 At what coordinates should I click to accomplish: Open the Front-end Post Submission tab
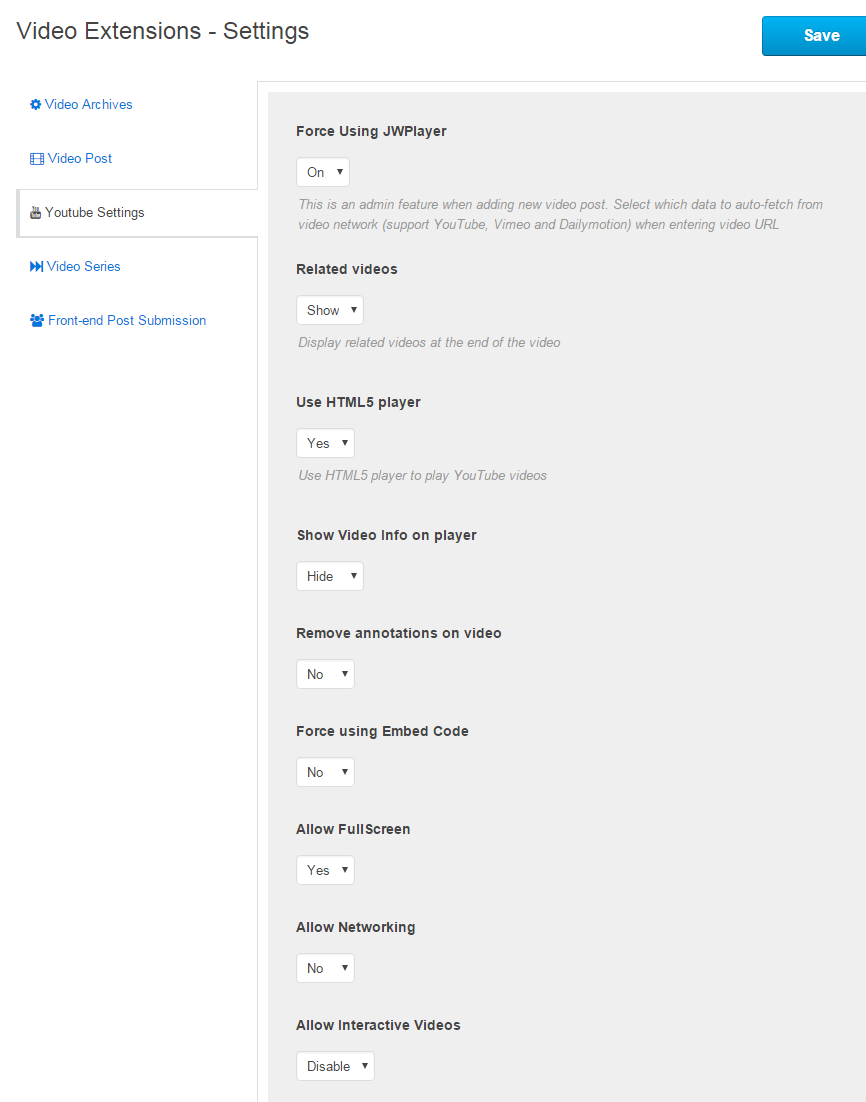click(127, 321)
